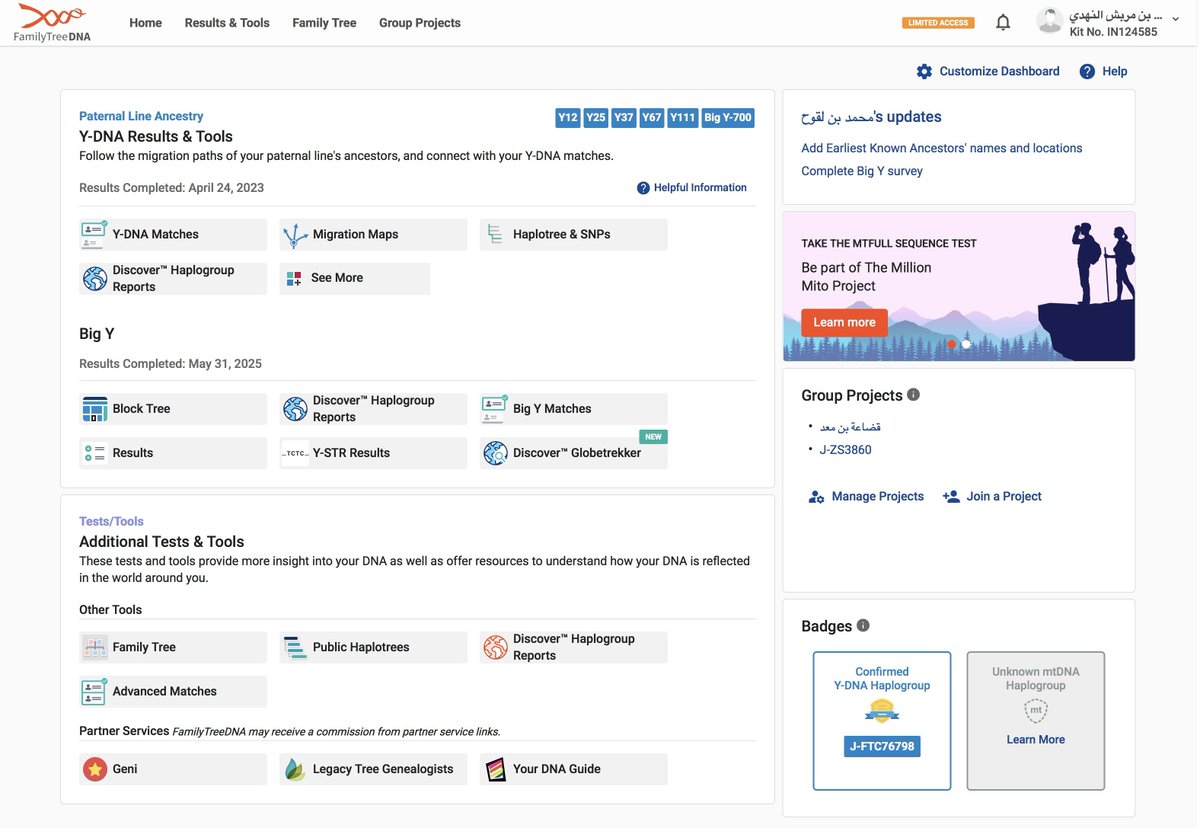The image size is (1200, 828).
Task: Click the Discover Globetrekker icon
Action: click(495, 454)
